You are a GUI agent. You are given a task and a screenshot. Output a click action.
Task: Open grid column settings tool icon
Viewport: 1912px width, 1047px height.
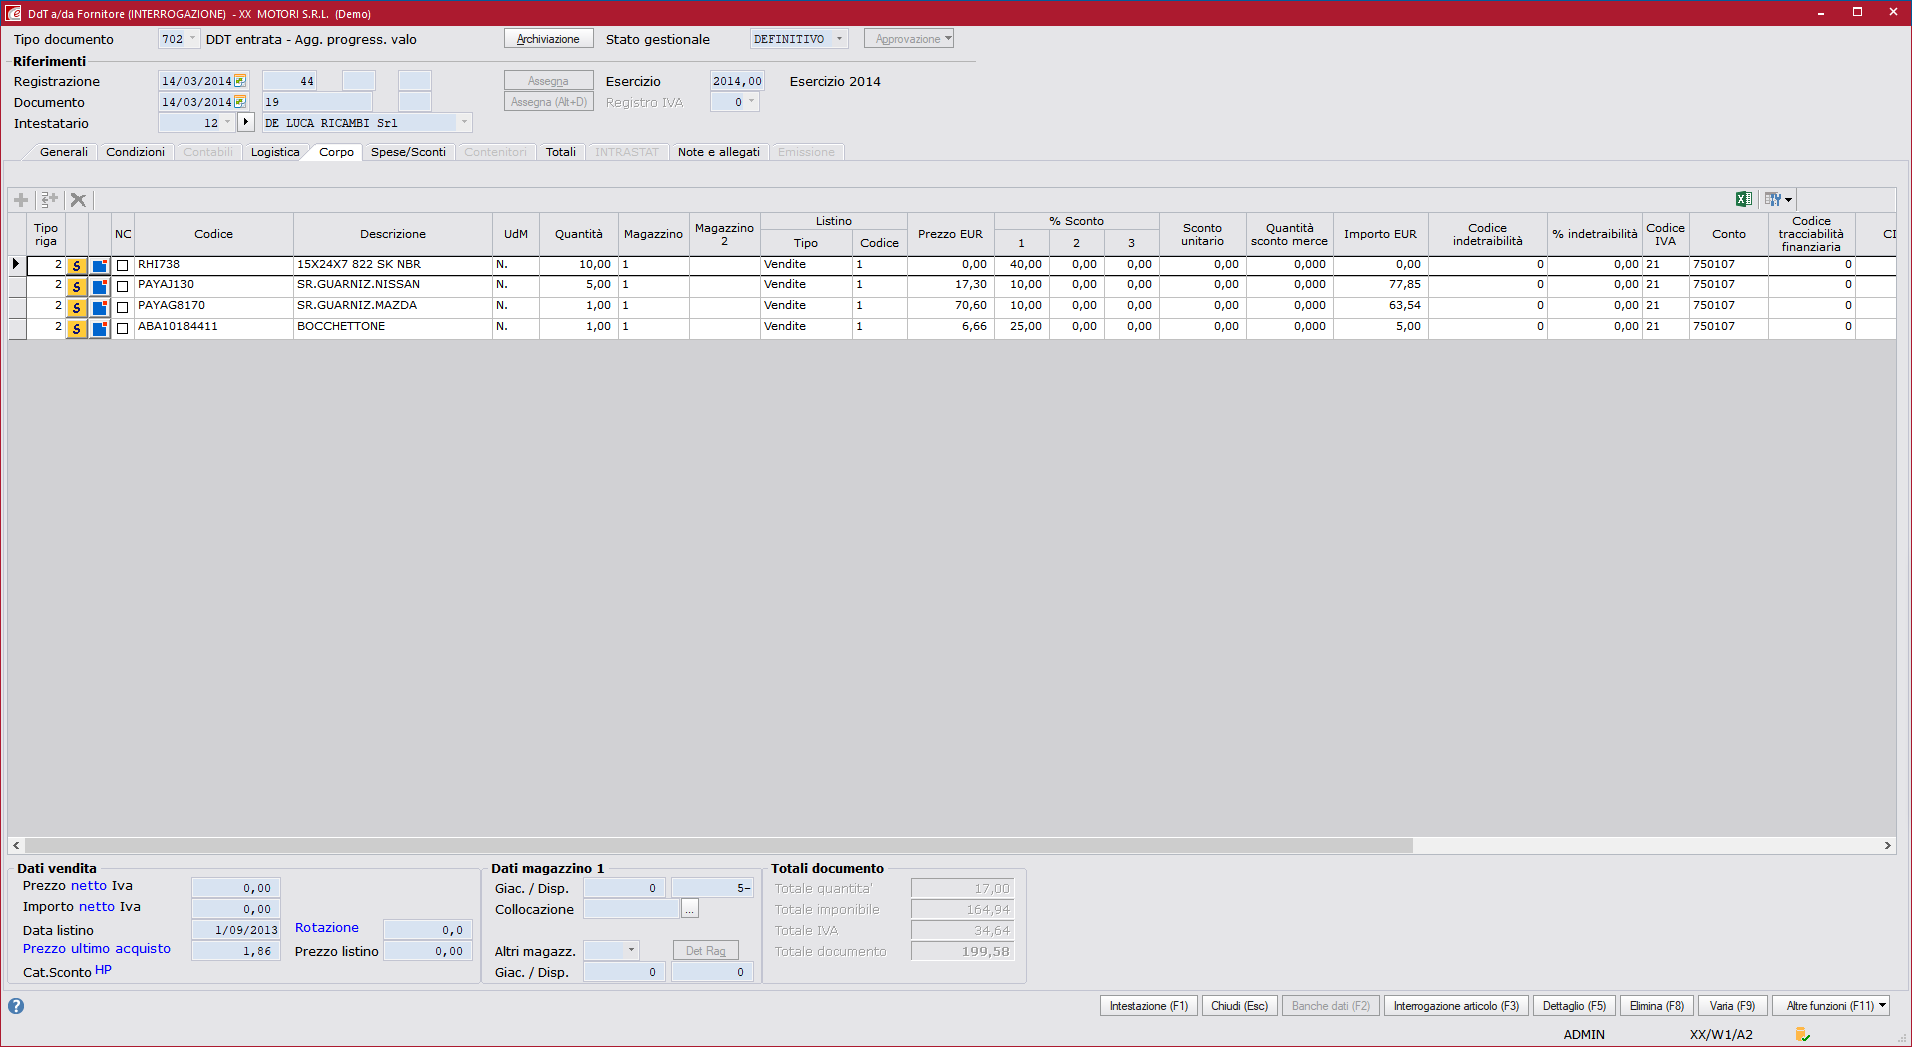tap(1772, 200)
